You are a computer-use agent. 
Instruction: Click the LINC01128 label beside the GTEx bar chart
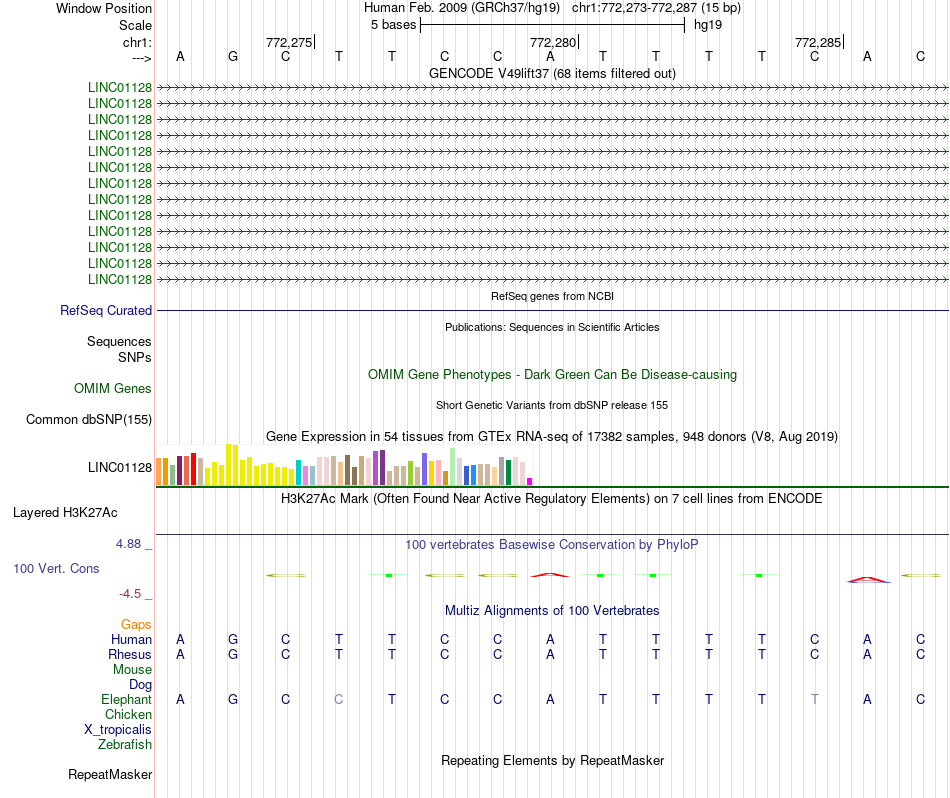click(x=120, y=467)
